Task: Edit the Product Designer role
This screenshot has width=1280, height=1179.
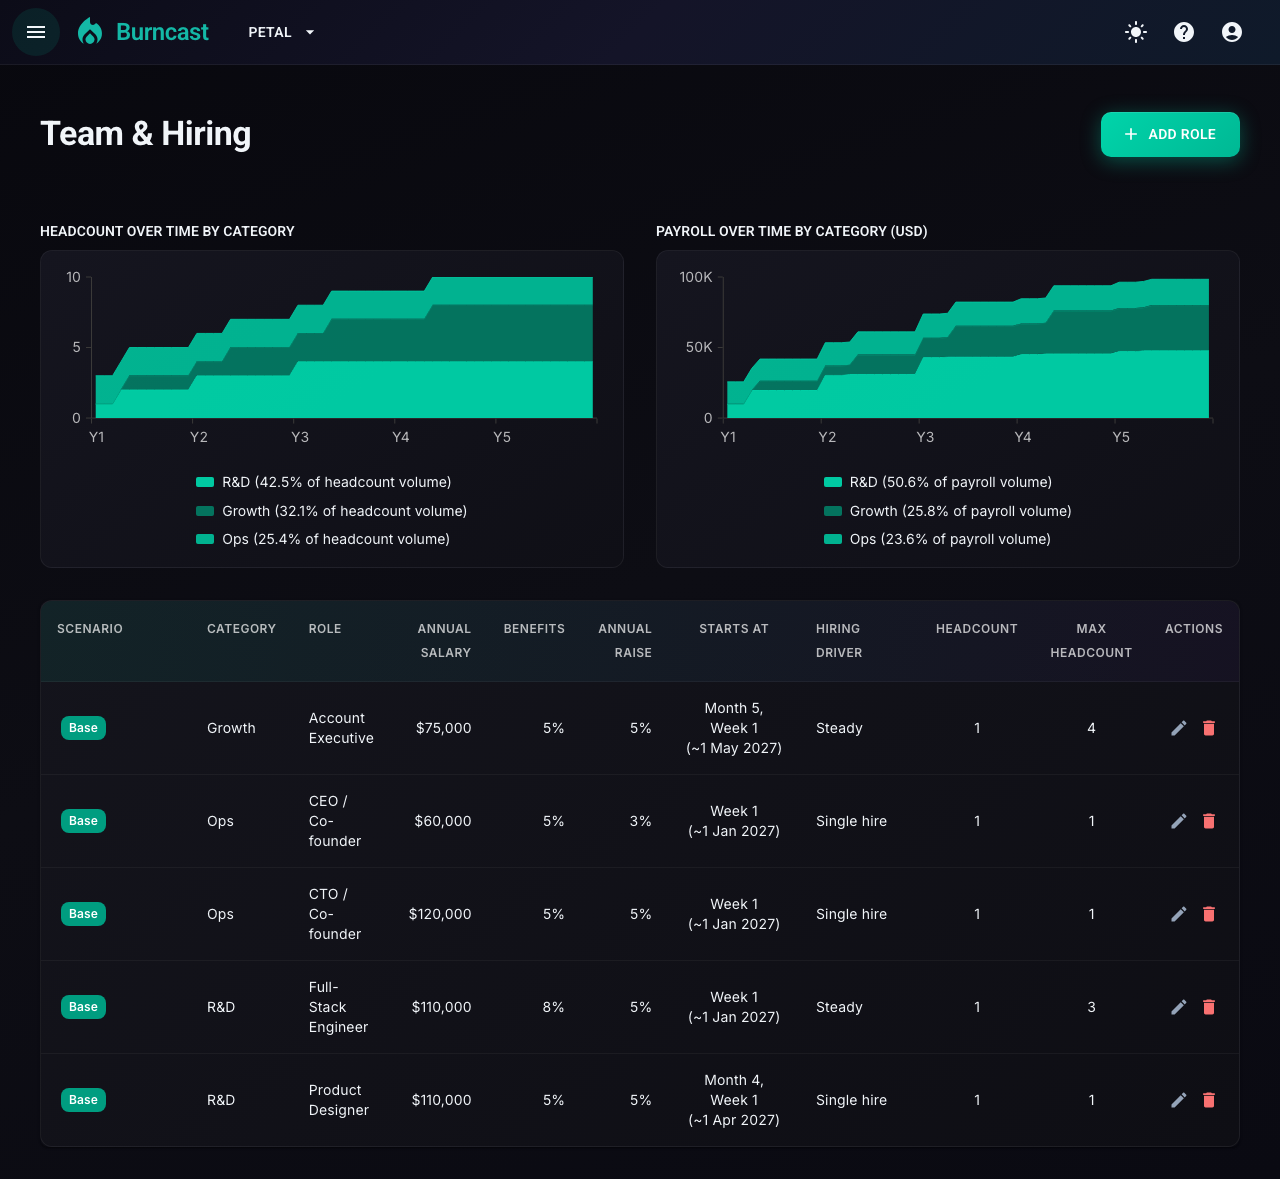Action: pos(1179,1100)
